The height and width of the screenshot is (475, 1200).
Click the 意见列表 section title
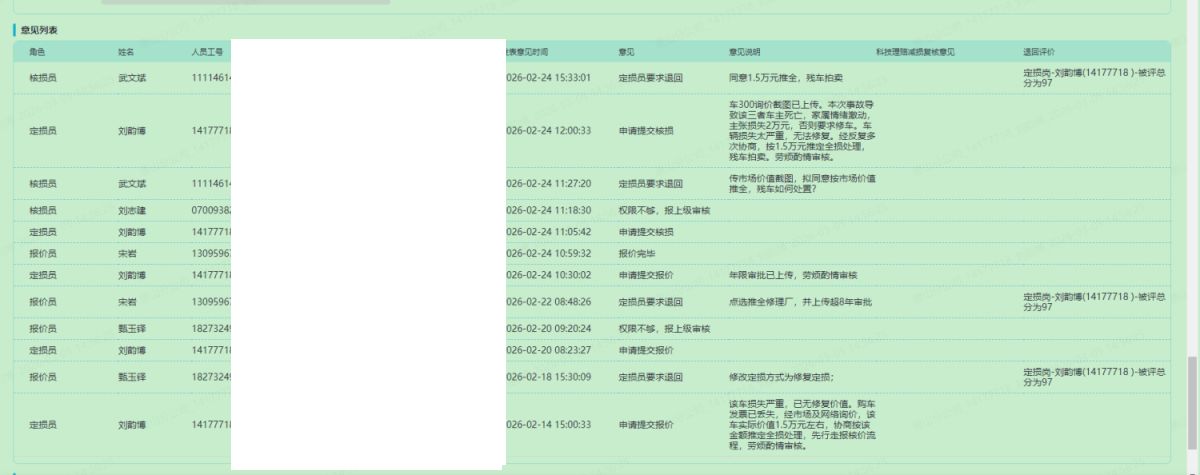click(39, 30)
